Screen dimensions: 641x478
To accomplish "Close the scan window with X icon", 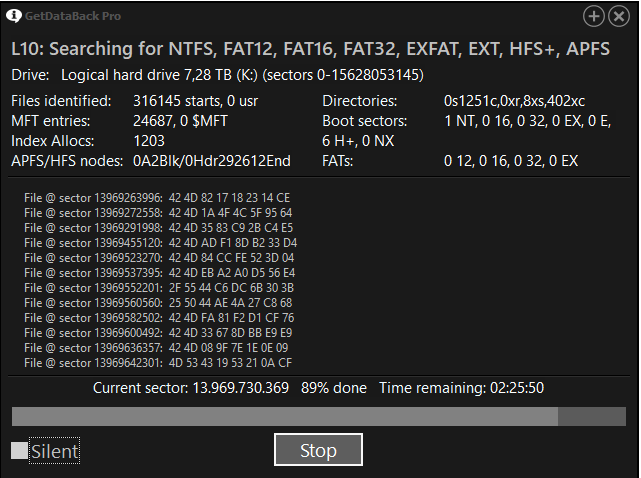I will pos(619,16).
